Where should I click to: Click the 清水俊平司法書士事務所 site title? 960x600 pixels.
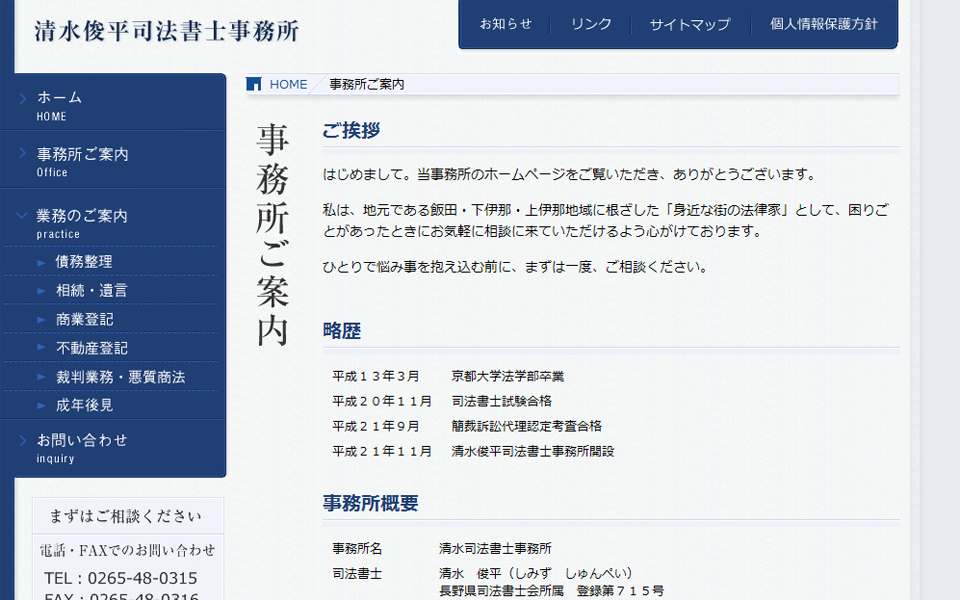[x=167, y=31]
